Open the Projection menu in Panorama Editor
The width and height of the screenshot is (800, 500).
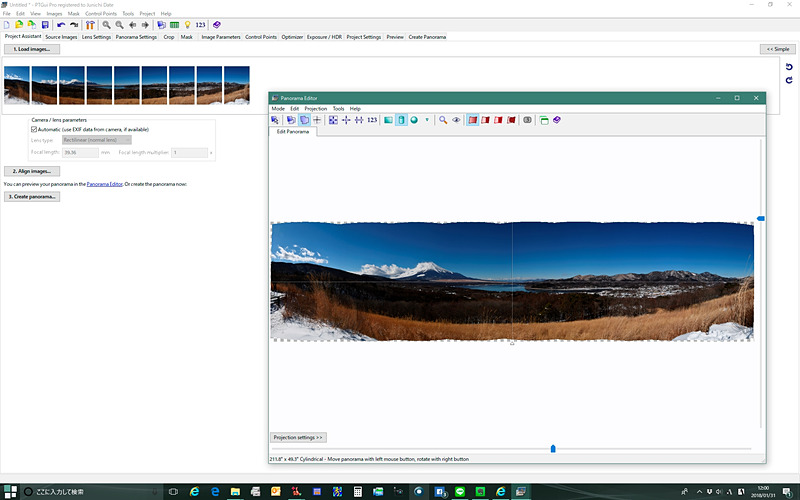coord(315,109)
